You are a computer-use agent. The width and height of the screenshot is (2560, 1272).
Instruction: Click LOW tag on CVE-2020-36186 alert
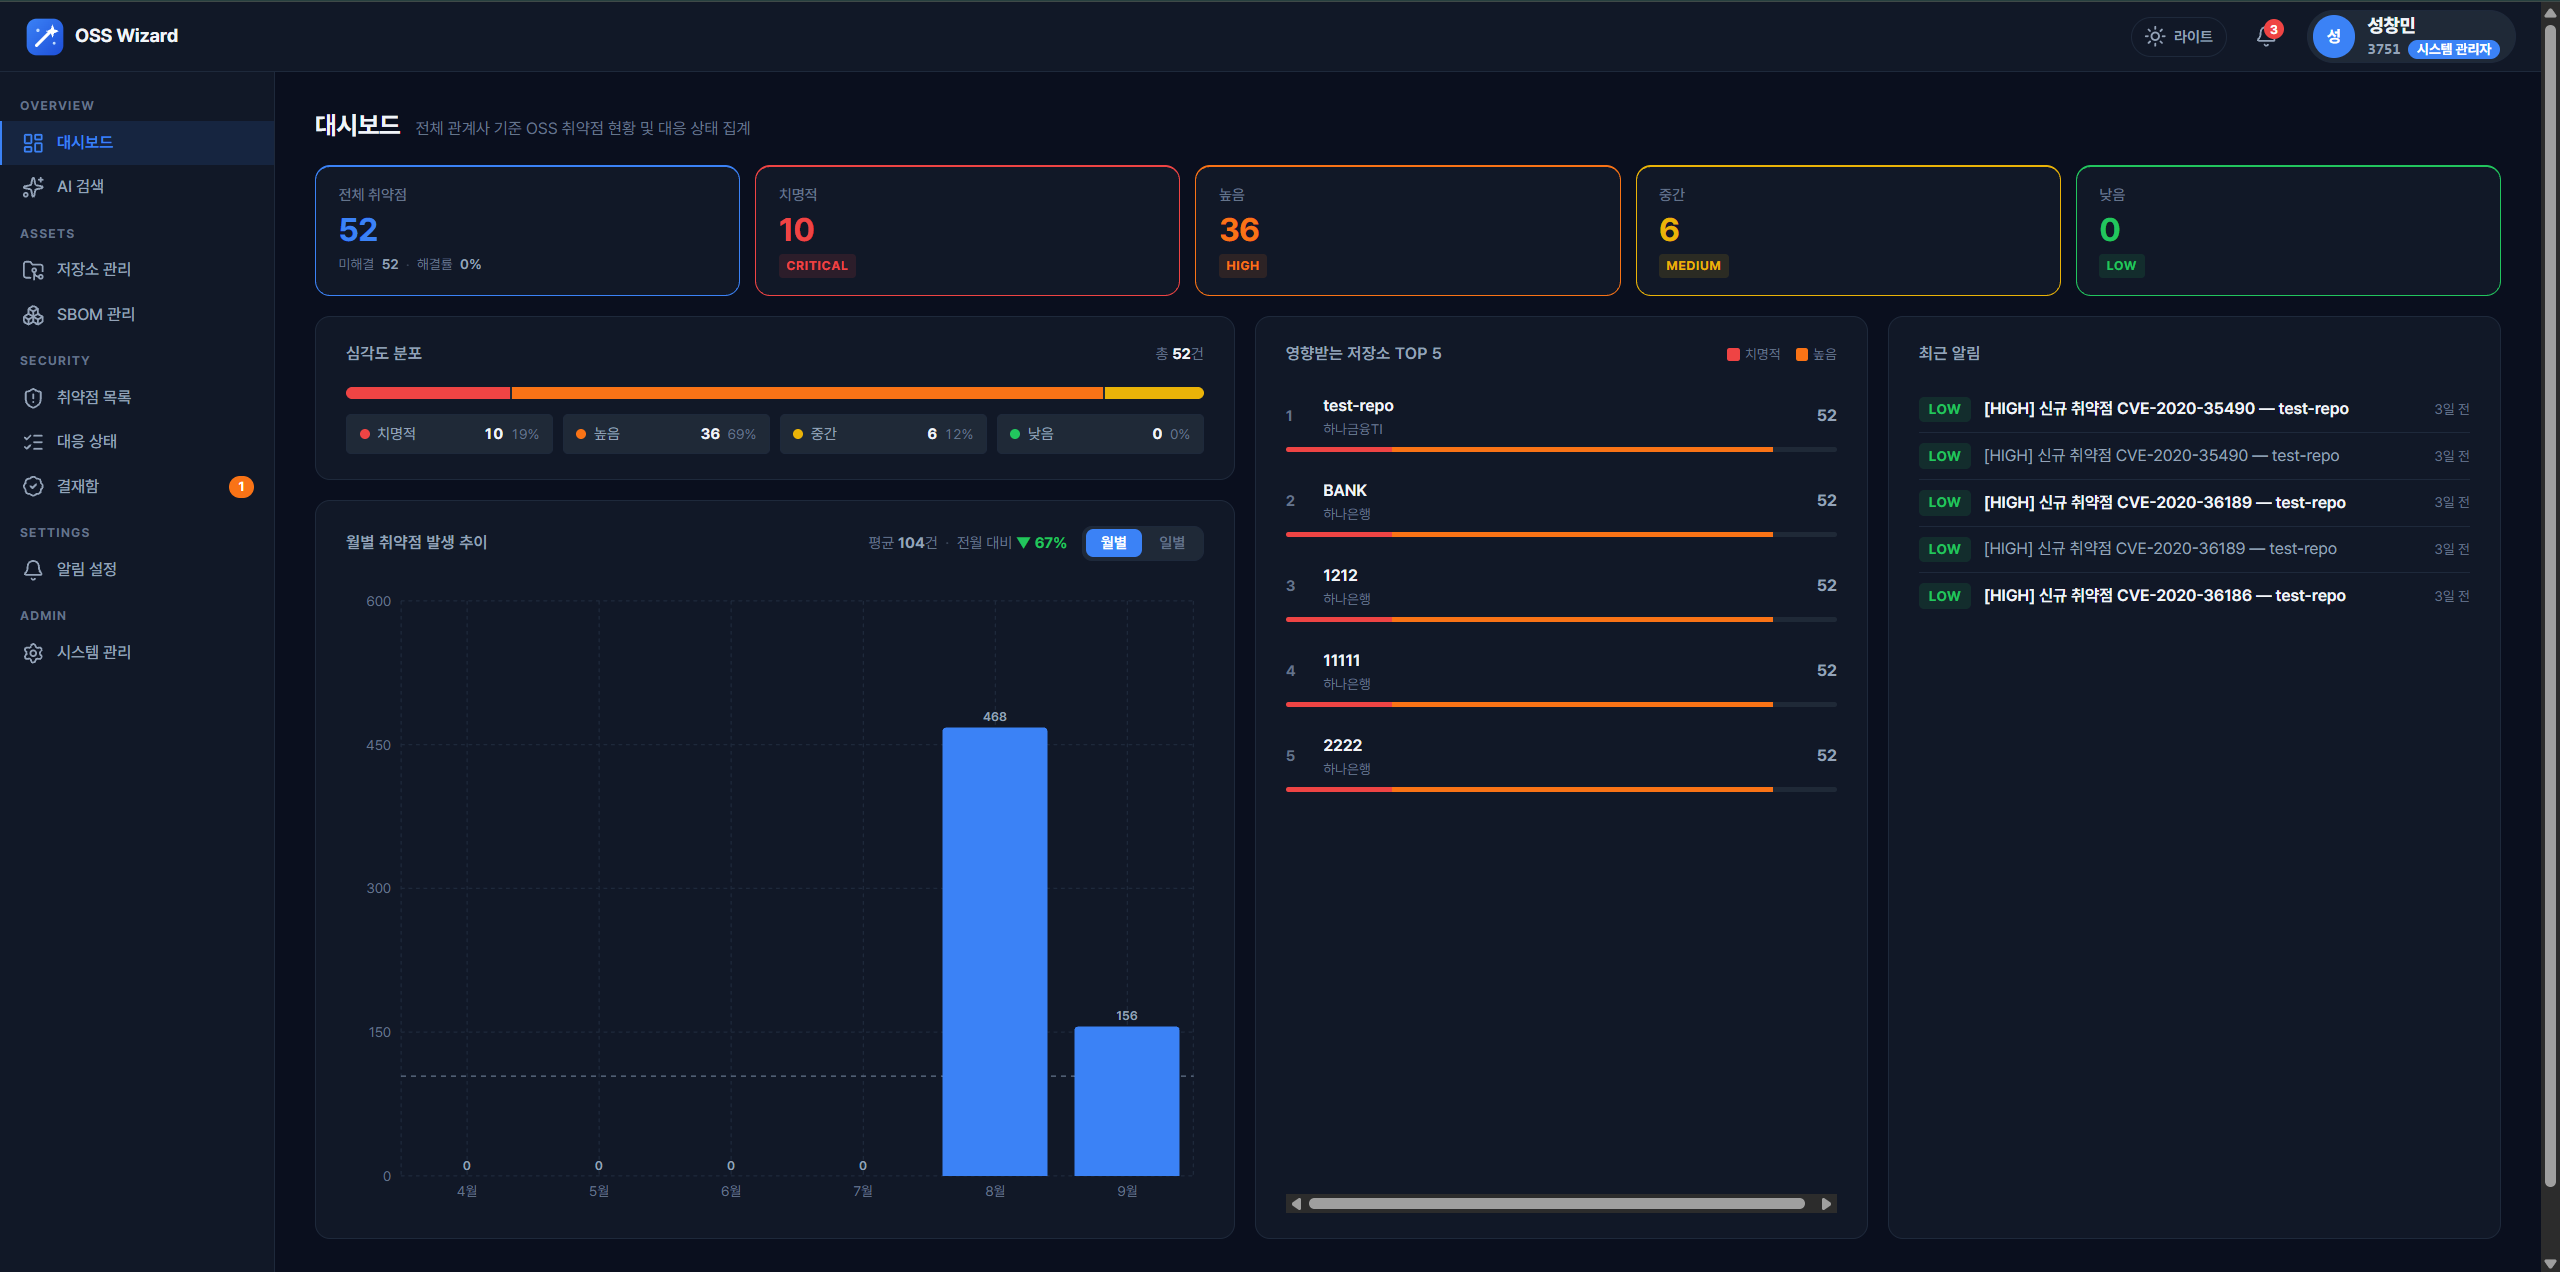(x=1944, y=596)
